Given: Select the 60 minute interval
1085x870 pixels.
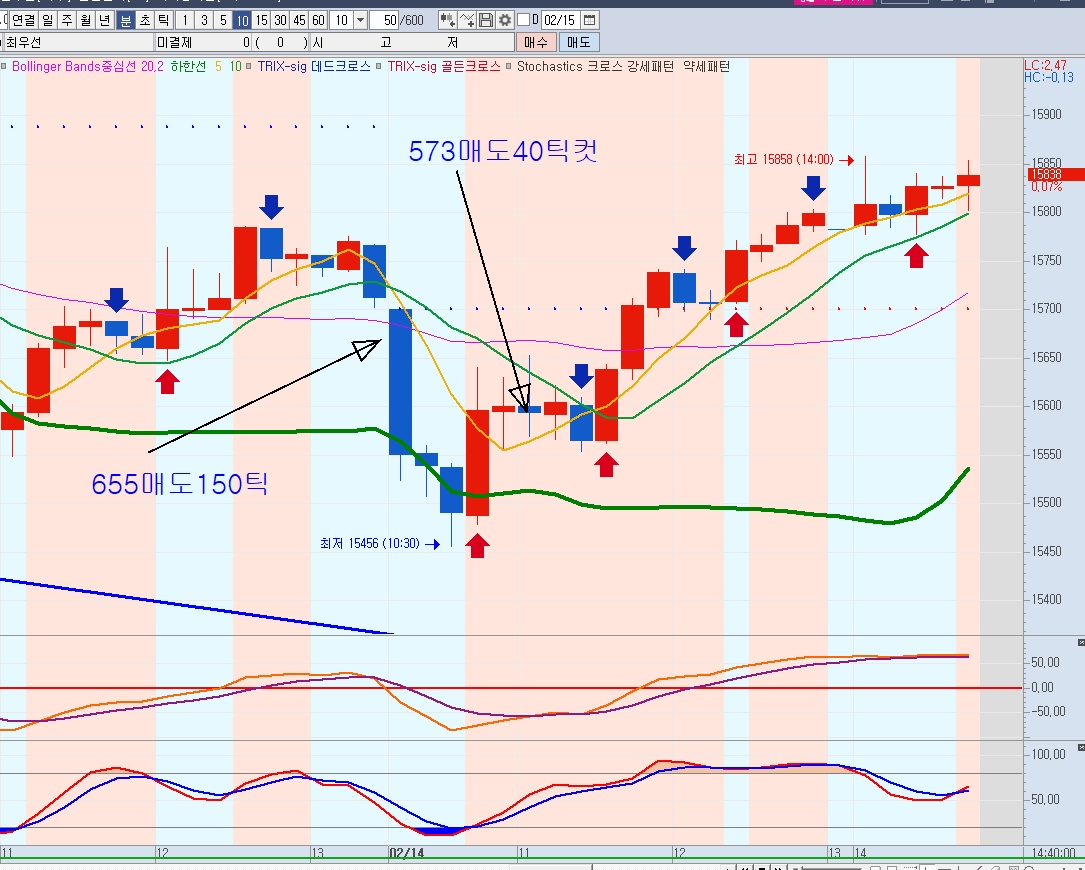Looking at the screenshot, I should click(318, 20).
